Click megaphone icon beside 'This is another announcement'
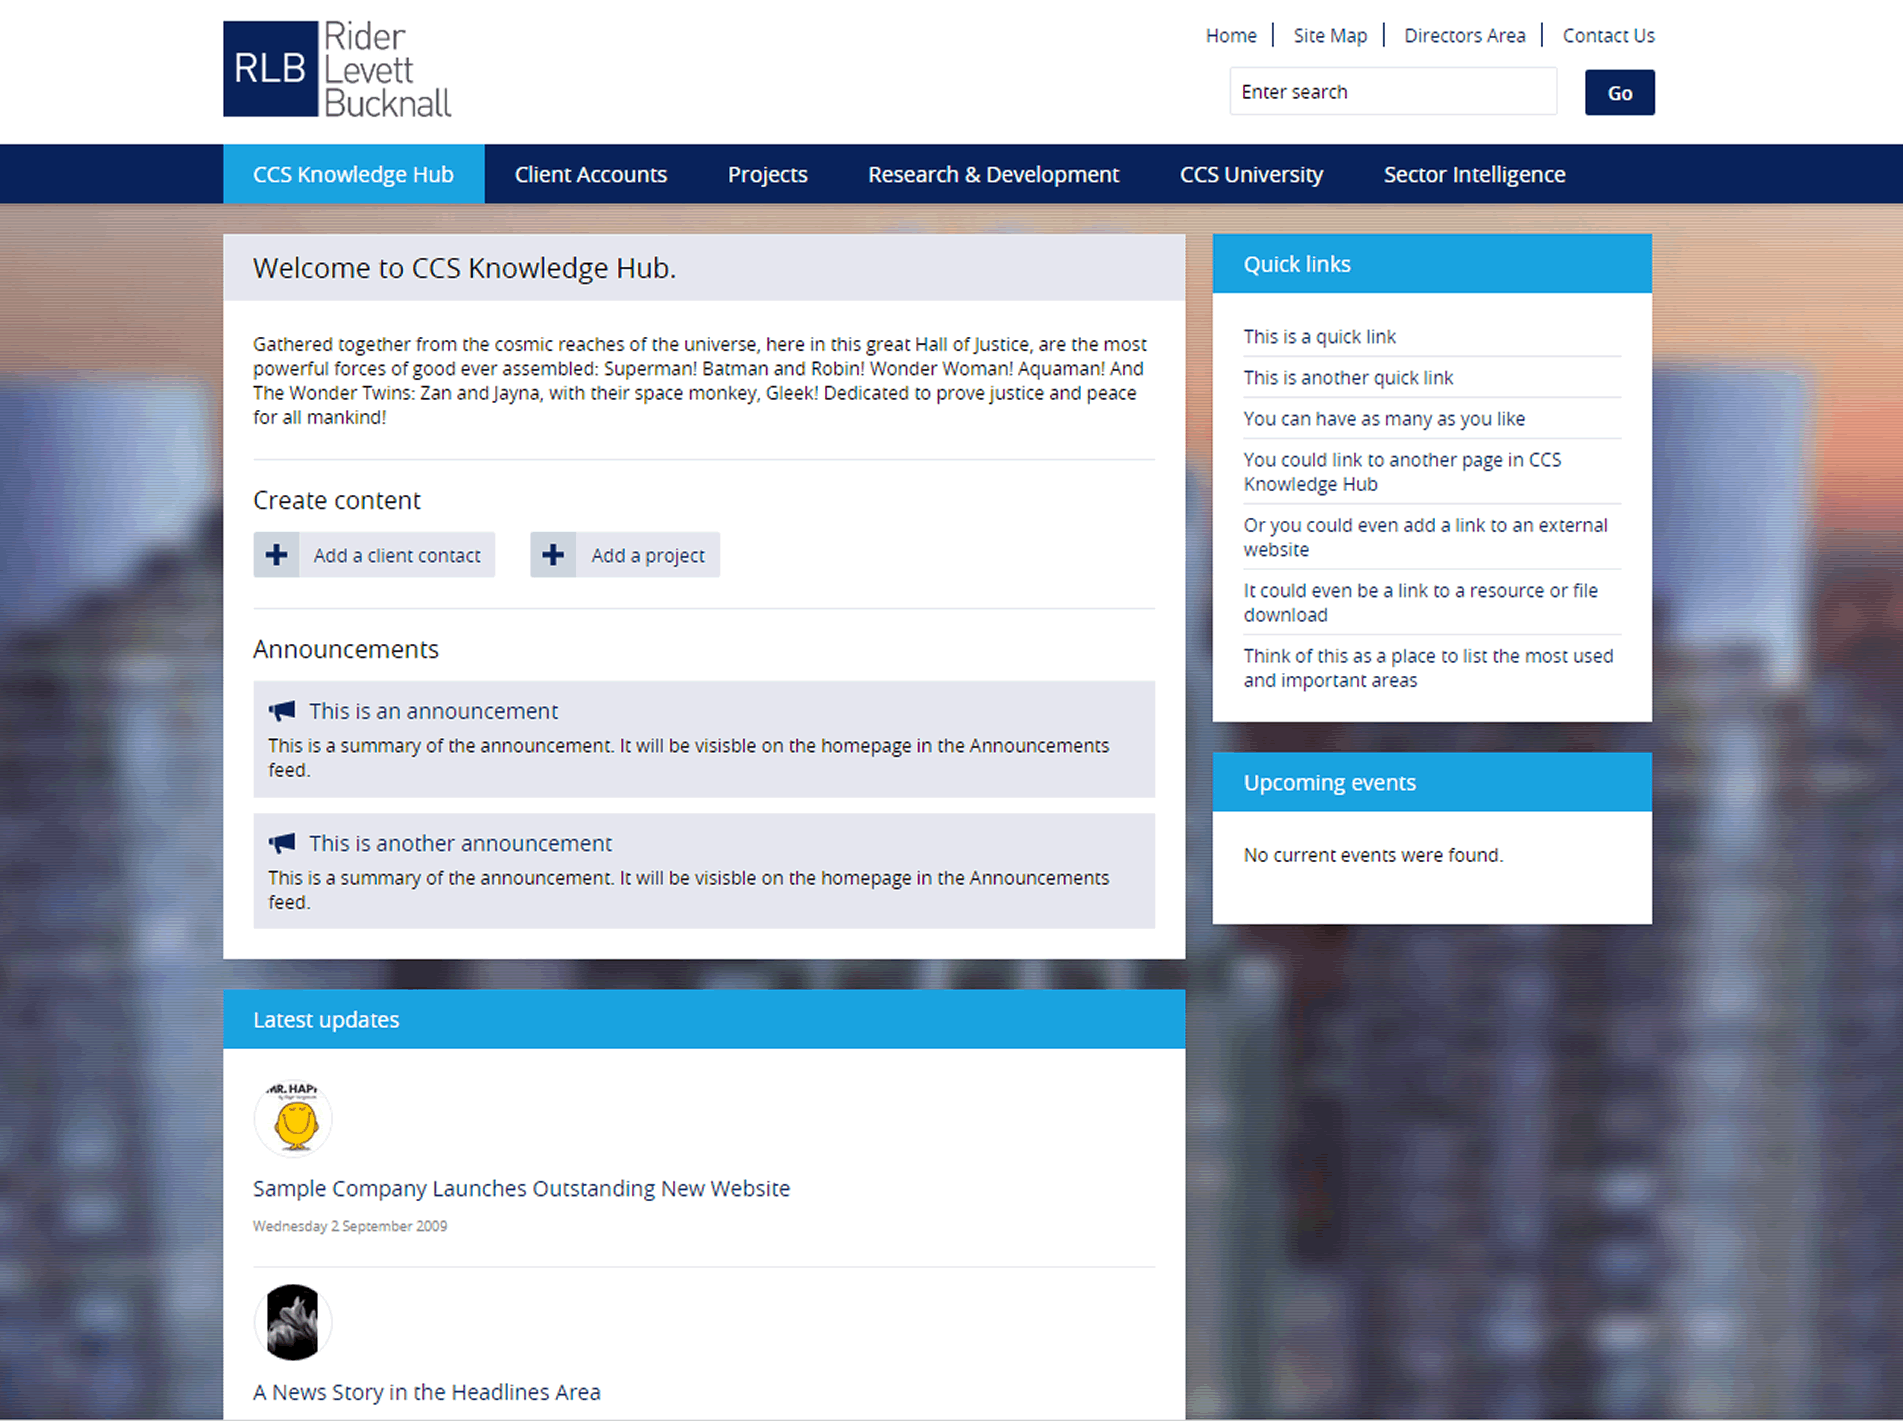This screenshot has width=1903, height=1421. [x=282, y=843]
